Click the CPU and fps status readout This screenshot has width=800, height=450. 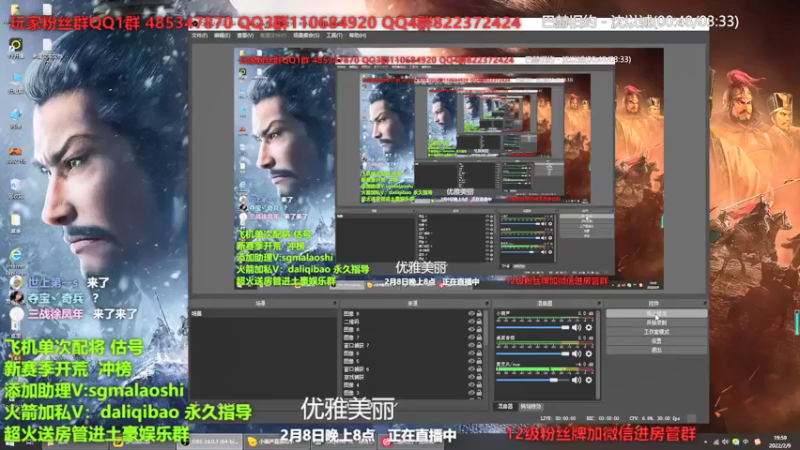click(655, 418)
